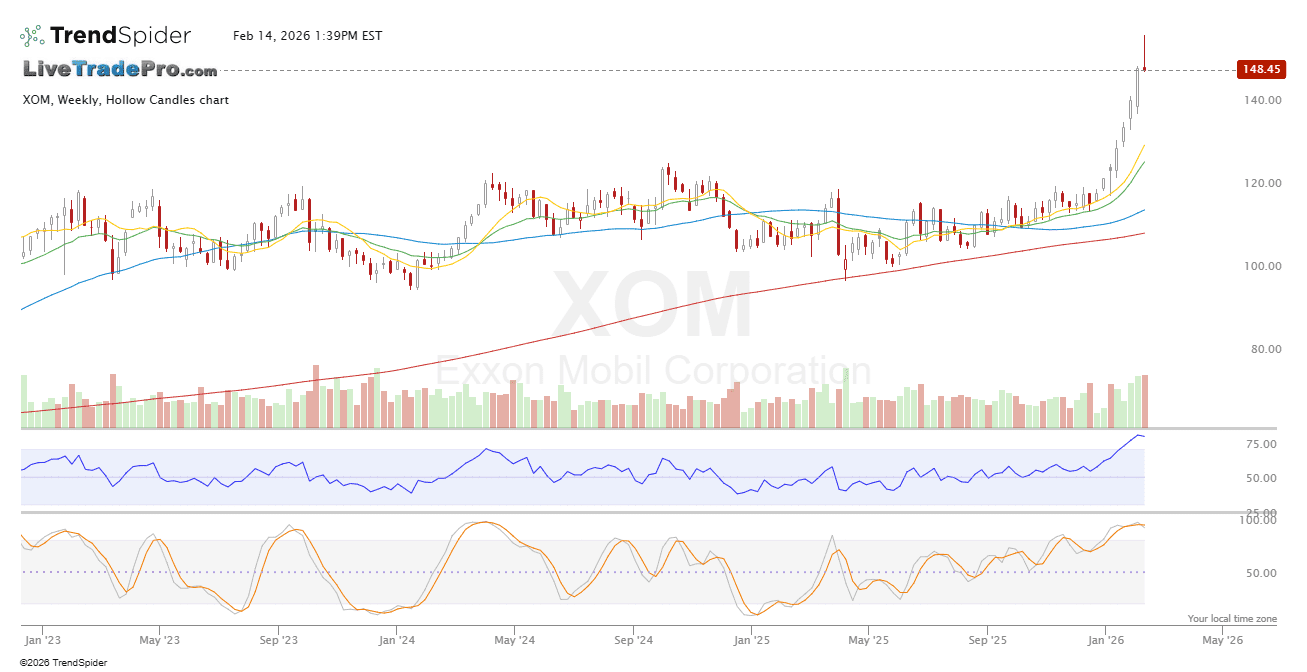Image resolution: width=1307 pixels, height=672 pixels.
Task: Click the ©2026 TrendSpider copyright text
Action: [63, 662]
